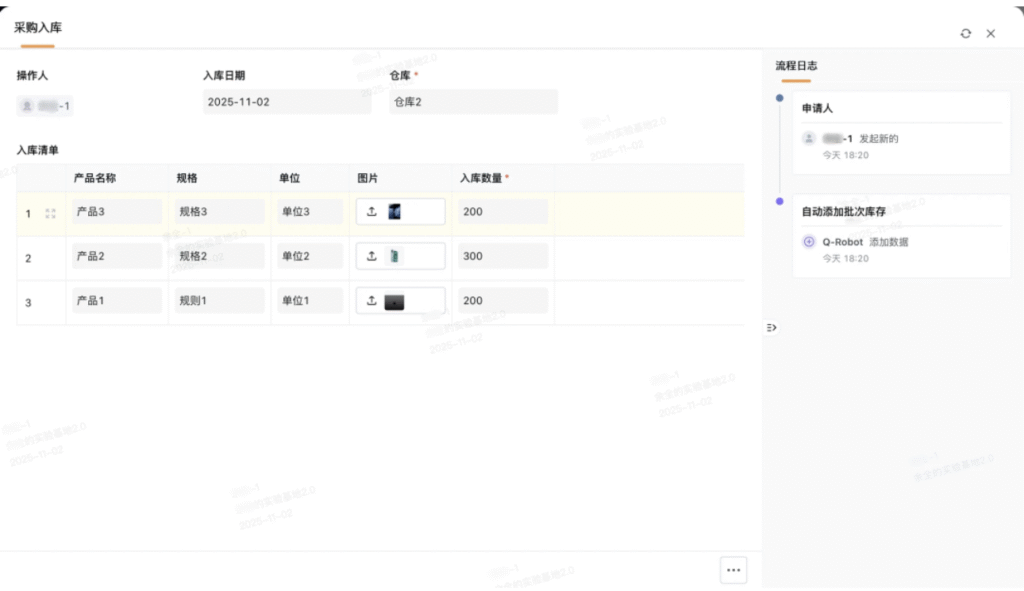The image size is (1024, 591).
Task: Click upload icon in 产品3 image cell
Action: point(372,212)
